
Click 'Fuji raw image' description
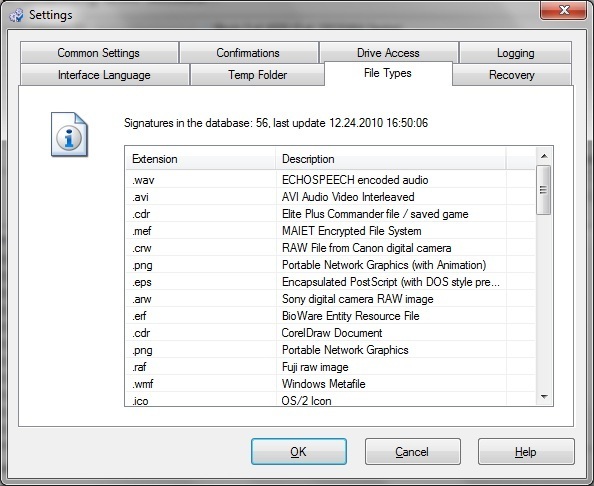[x=315, y=367]
